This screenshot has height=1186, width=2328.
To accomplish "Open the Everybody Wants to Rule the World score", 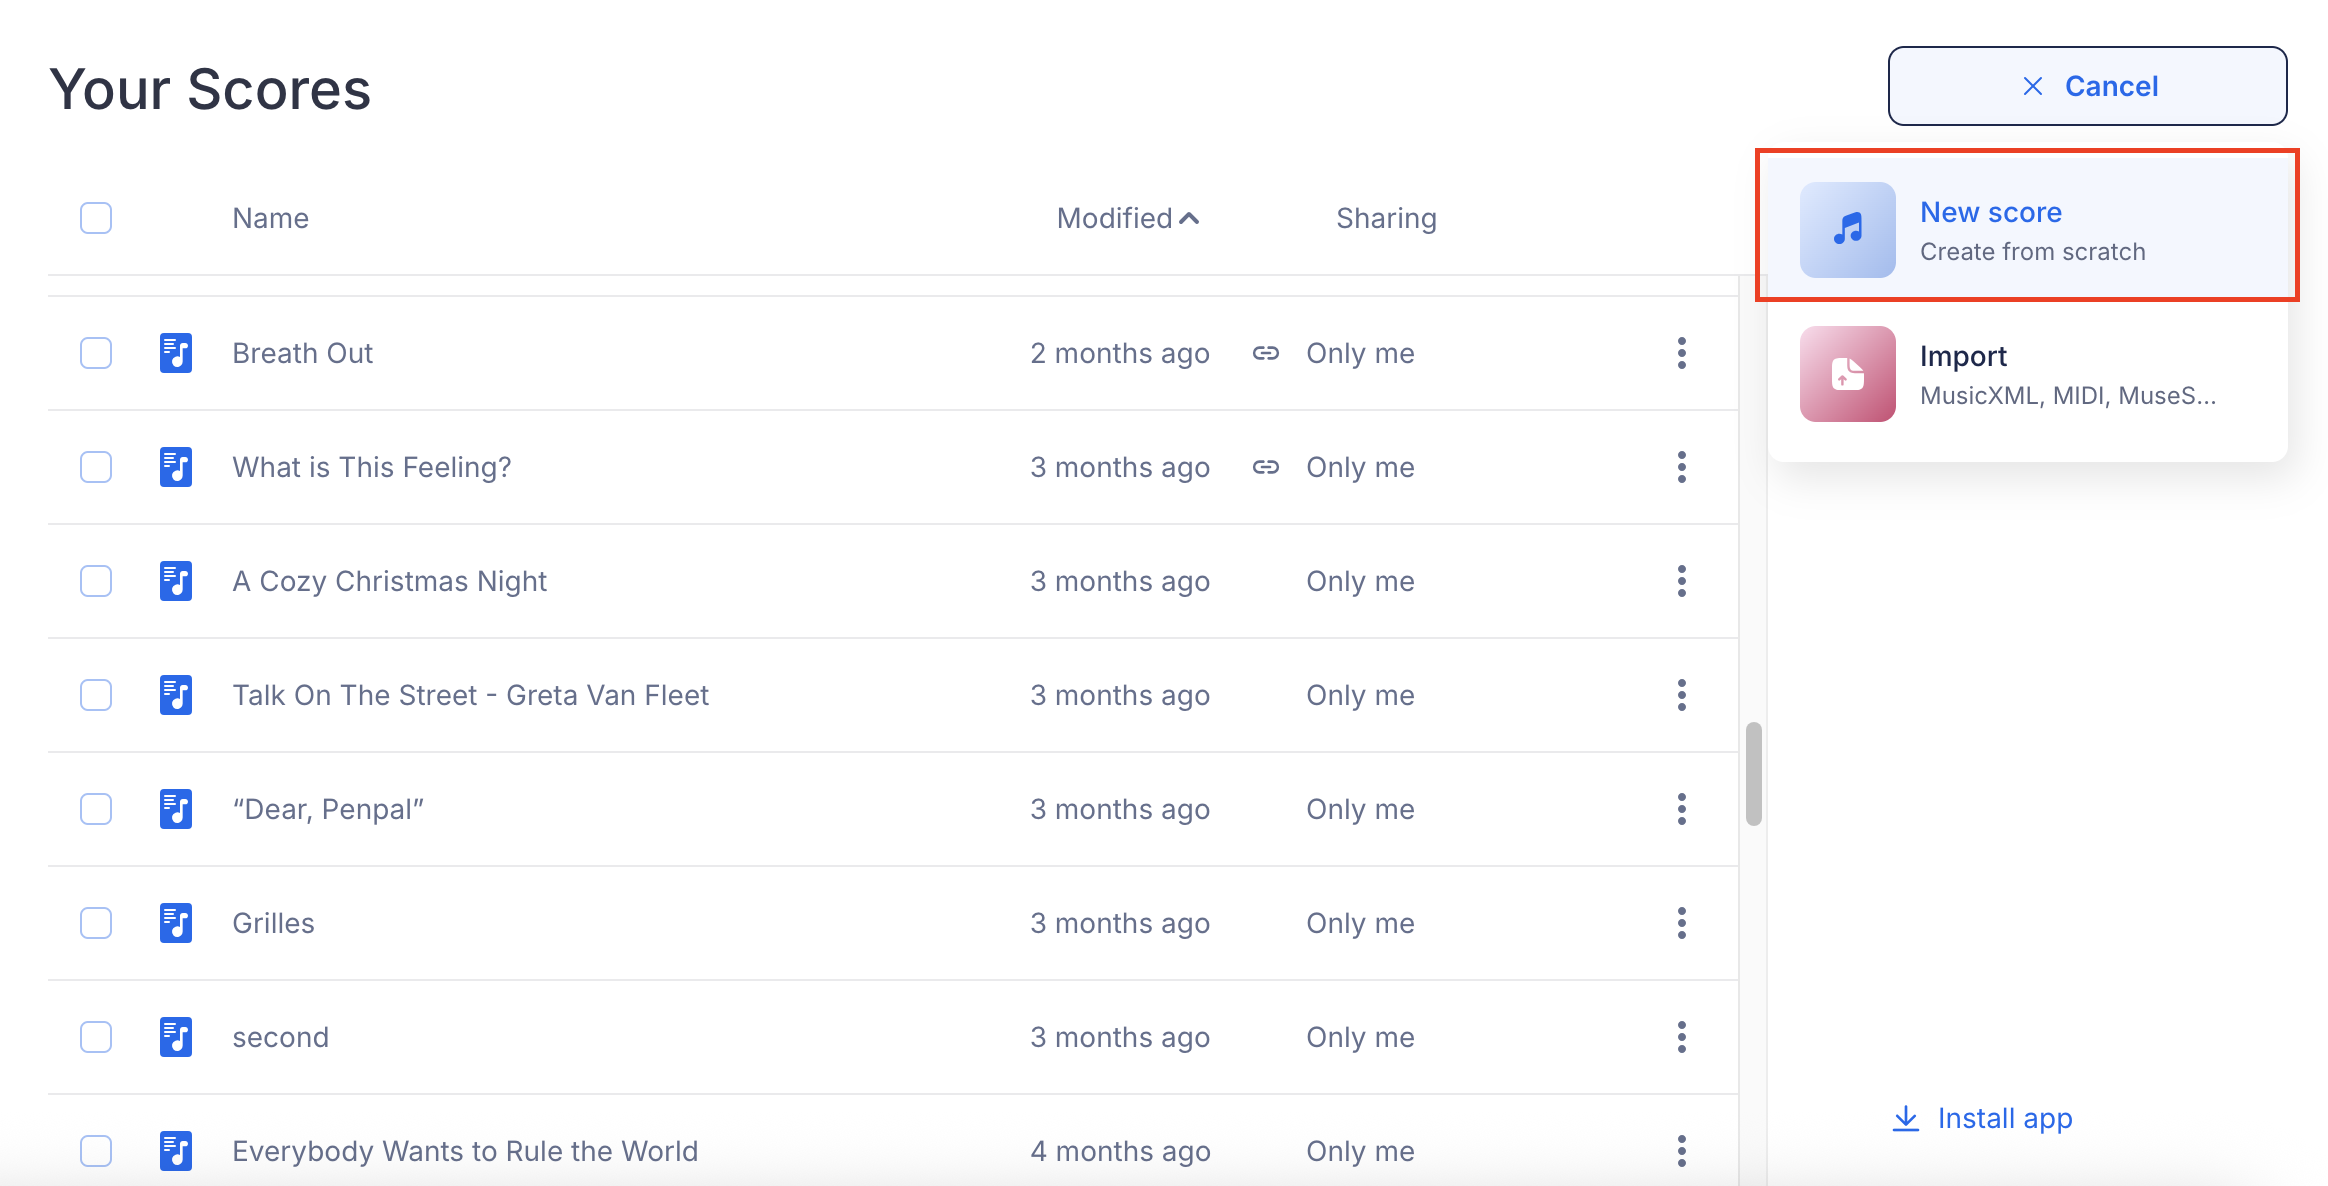I will 465,1151.
